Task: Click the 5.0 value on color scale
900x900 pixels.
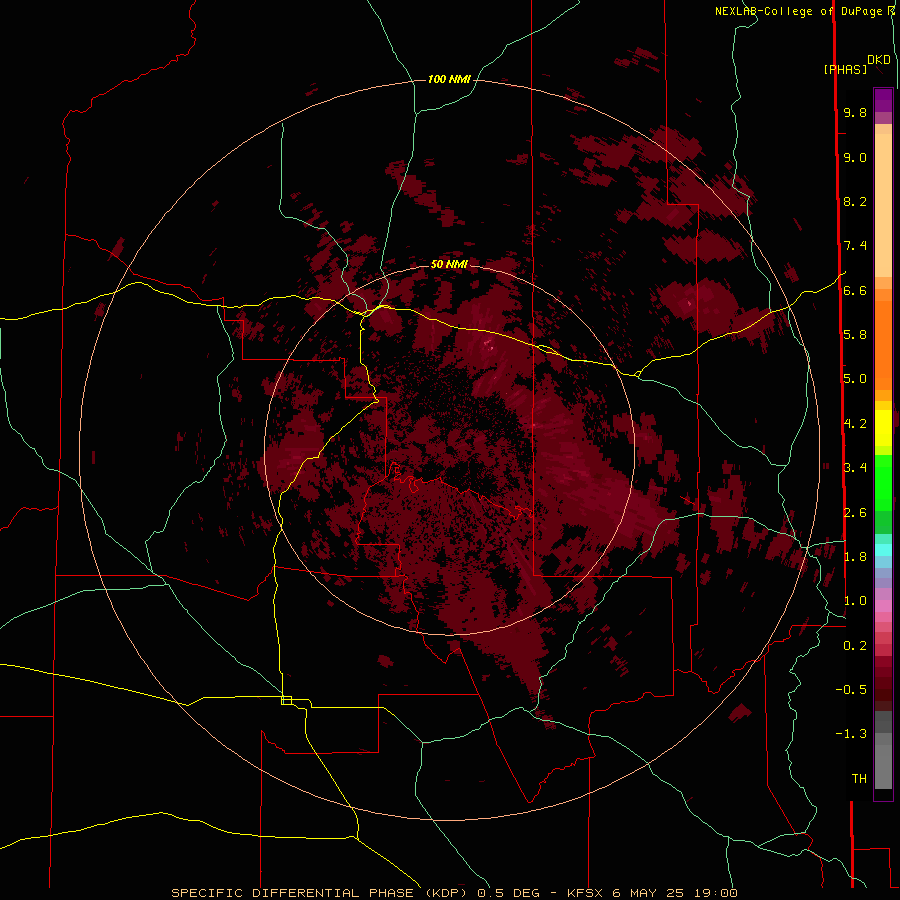Action: 855,379
